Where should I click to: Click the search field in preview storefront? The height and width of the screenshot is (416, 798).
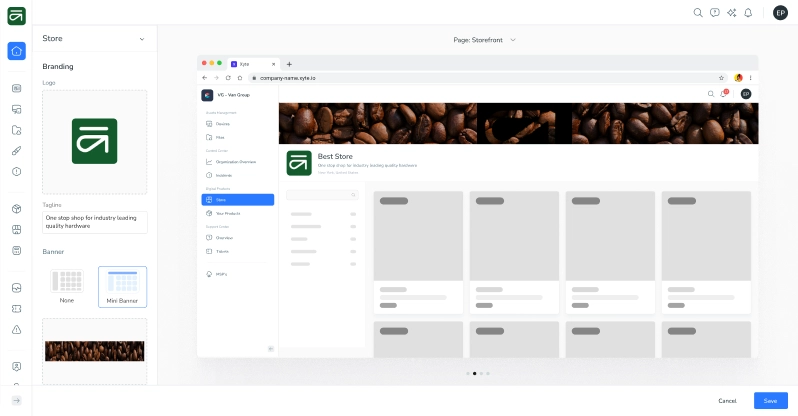[322, 195]
